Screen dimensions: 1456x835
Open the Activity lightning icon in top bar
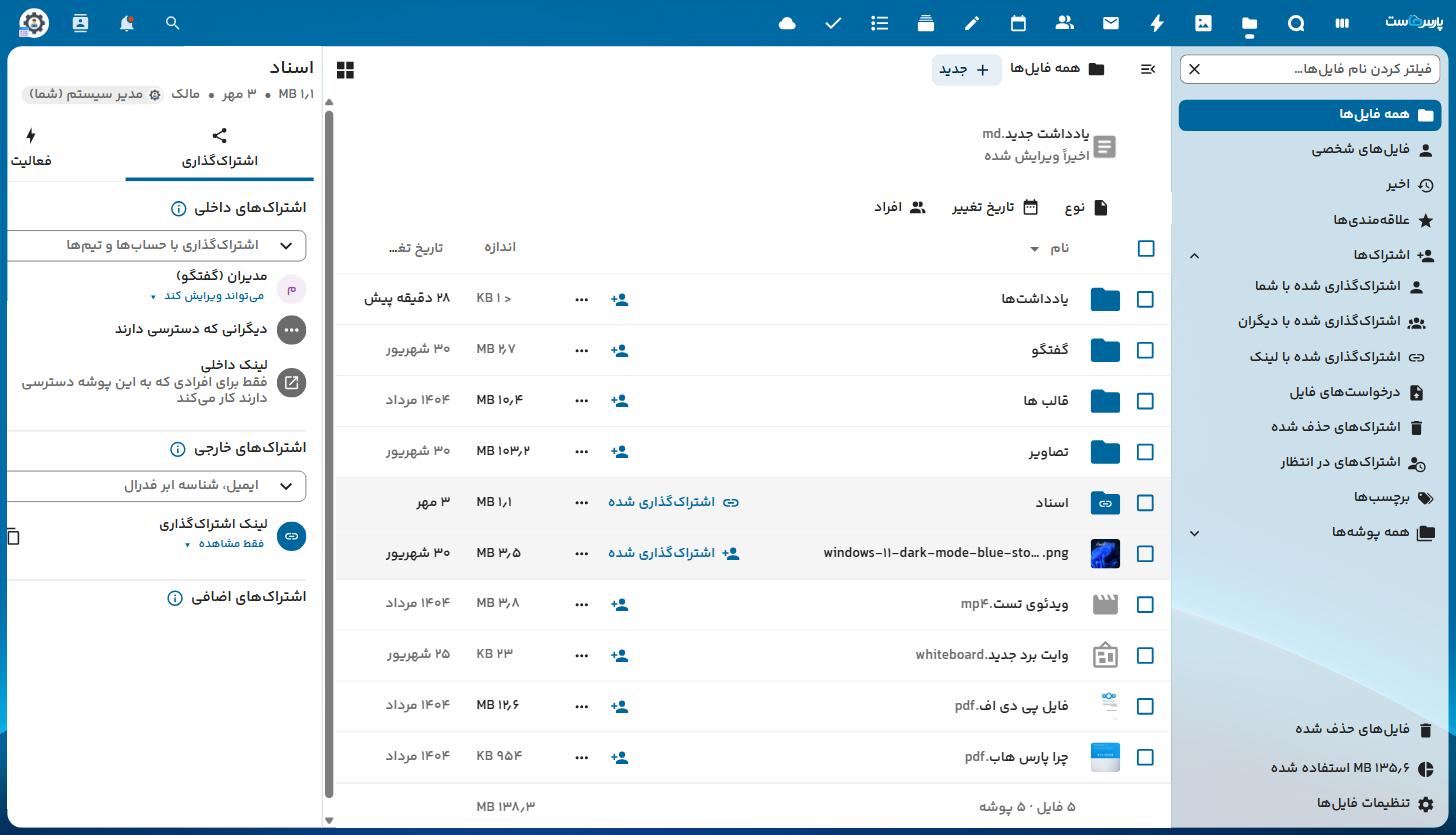(x=1157, y=23)
